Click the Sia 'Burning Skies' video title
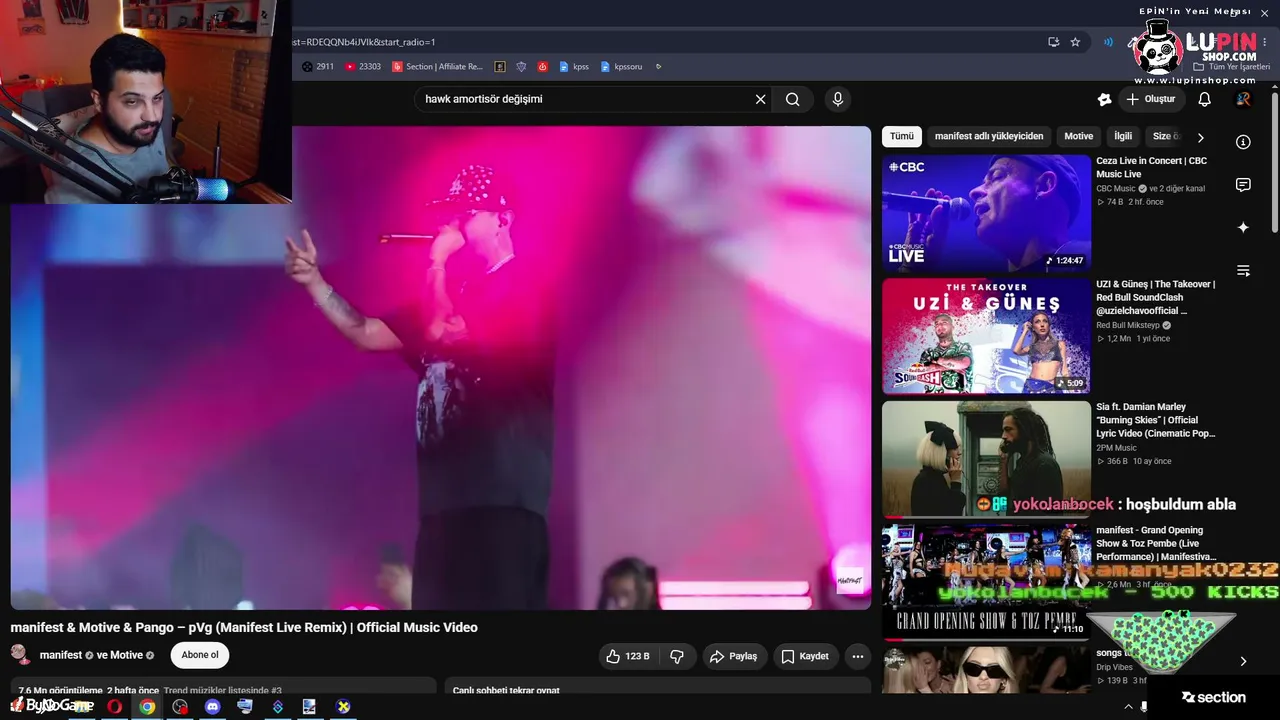This screenshot has height=720, width=1280. (1156, 420)
